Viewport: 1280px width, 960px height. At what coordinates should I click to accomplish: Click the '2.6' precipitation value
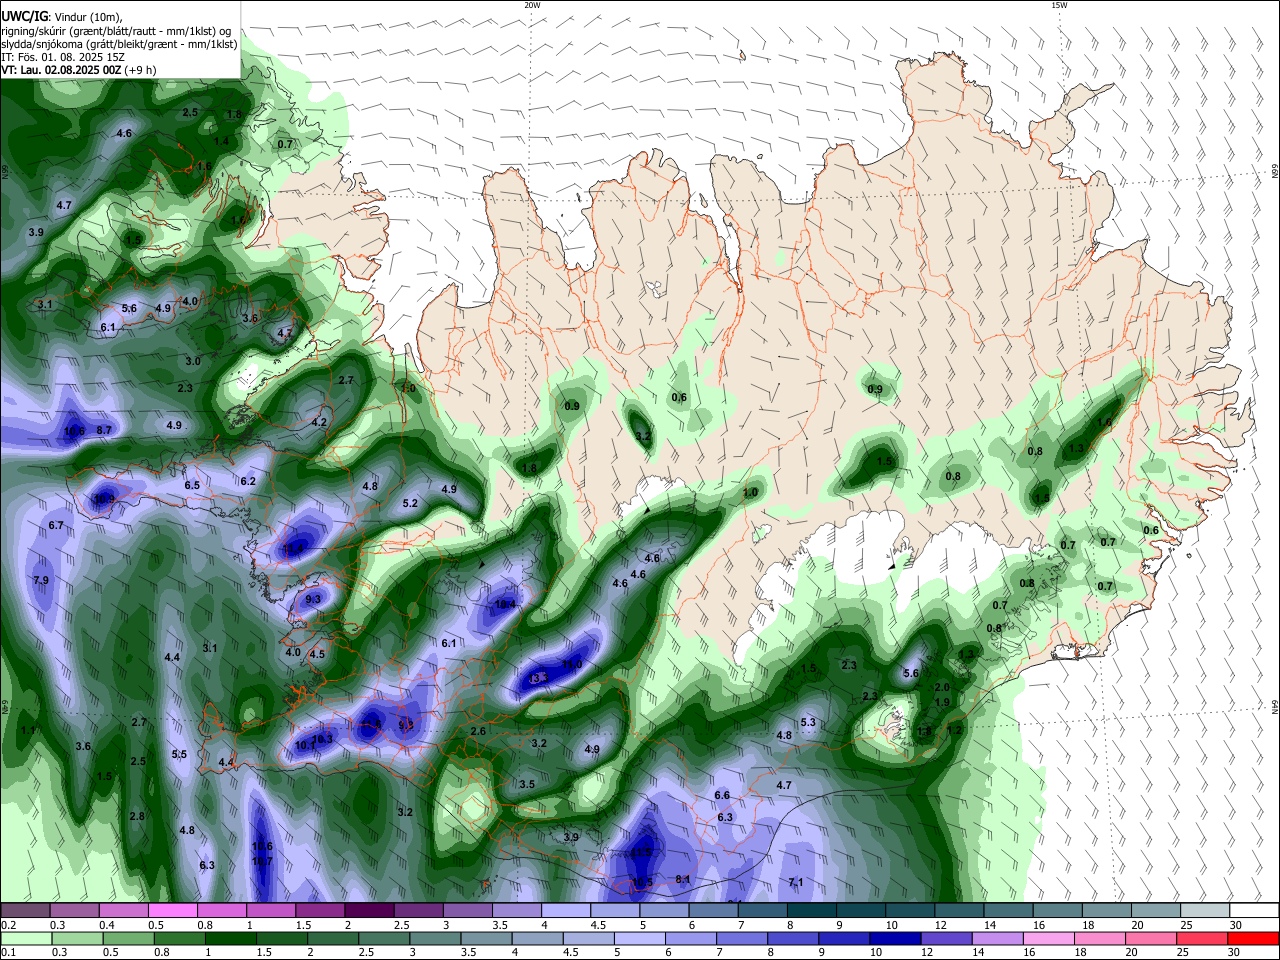click(x=478, y=731)
